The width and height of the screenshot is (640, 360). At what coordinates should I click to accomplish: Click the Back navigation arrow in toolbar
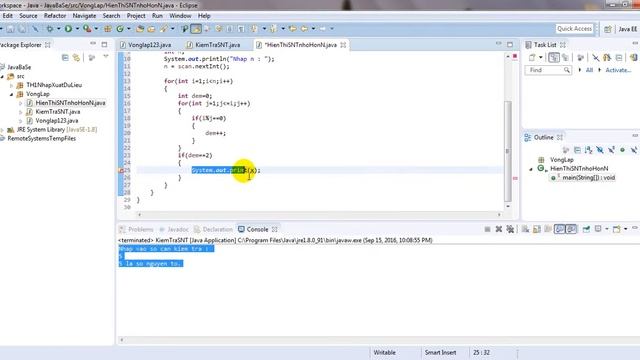coord(304,29)
